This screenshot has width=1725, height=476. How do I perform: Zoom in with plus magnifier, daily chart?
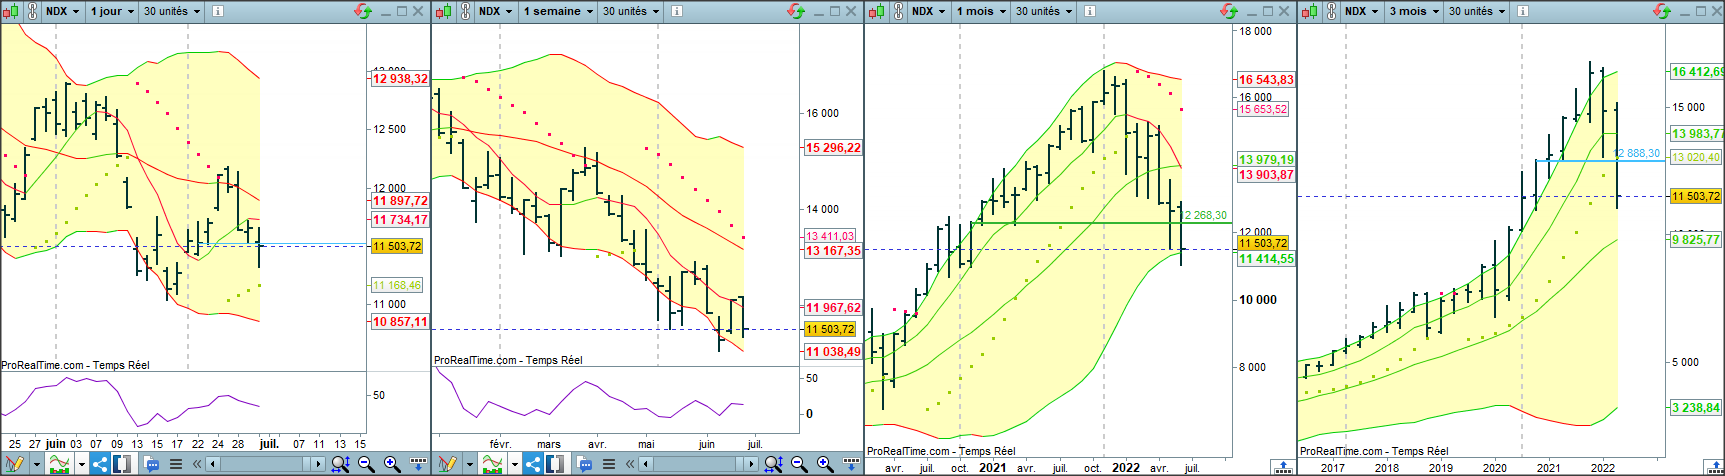[392, 464]
